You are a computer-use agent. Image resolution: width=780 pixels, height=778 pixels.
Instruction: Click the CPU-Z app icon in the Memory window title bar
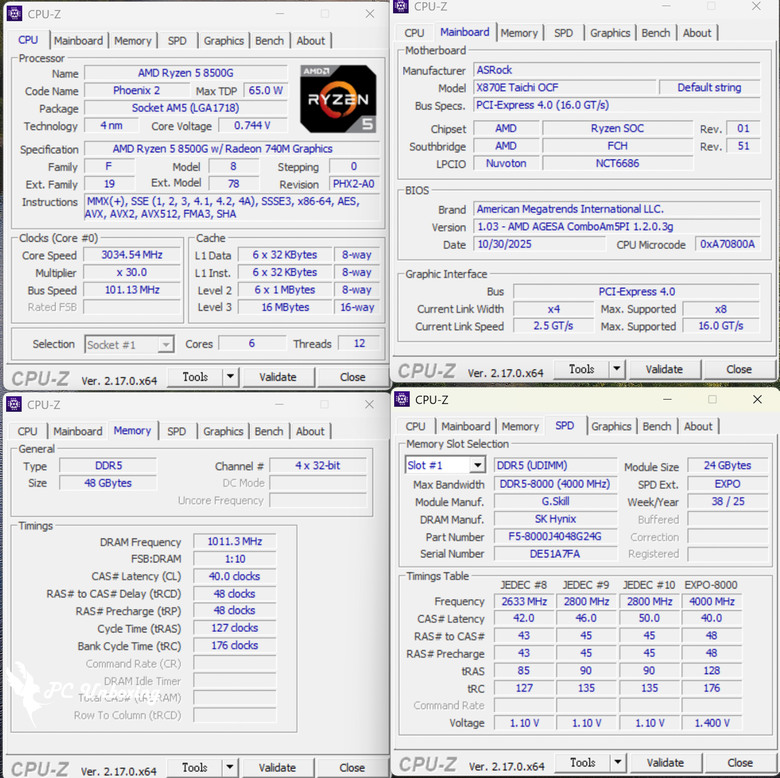point(14,404)
